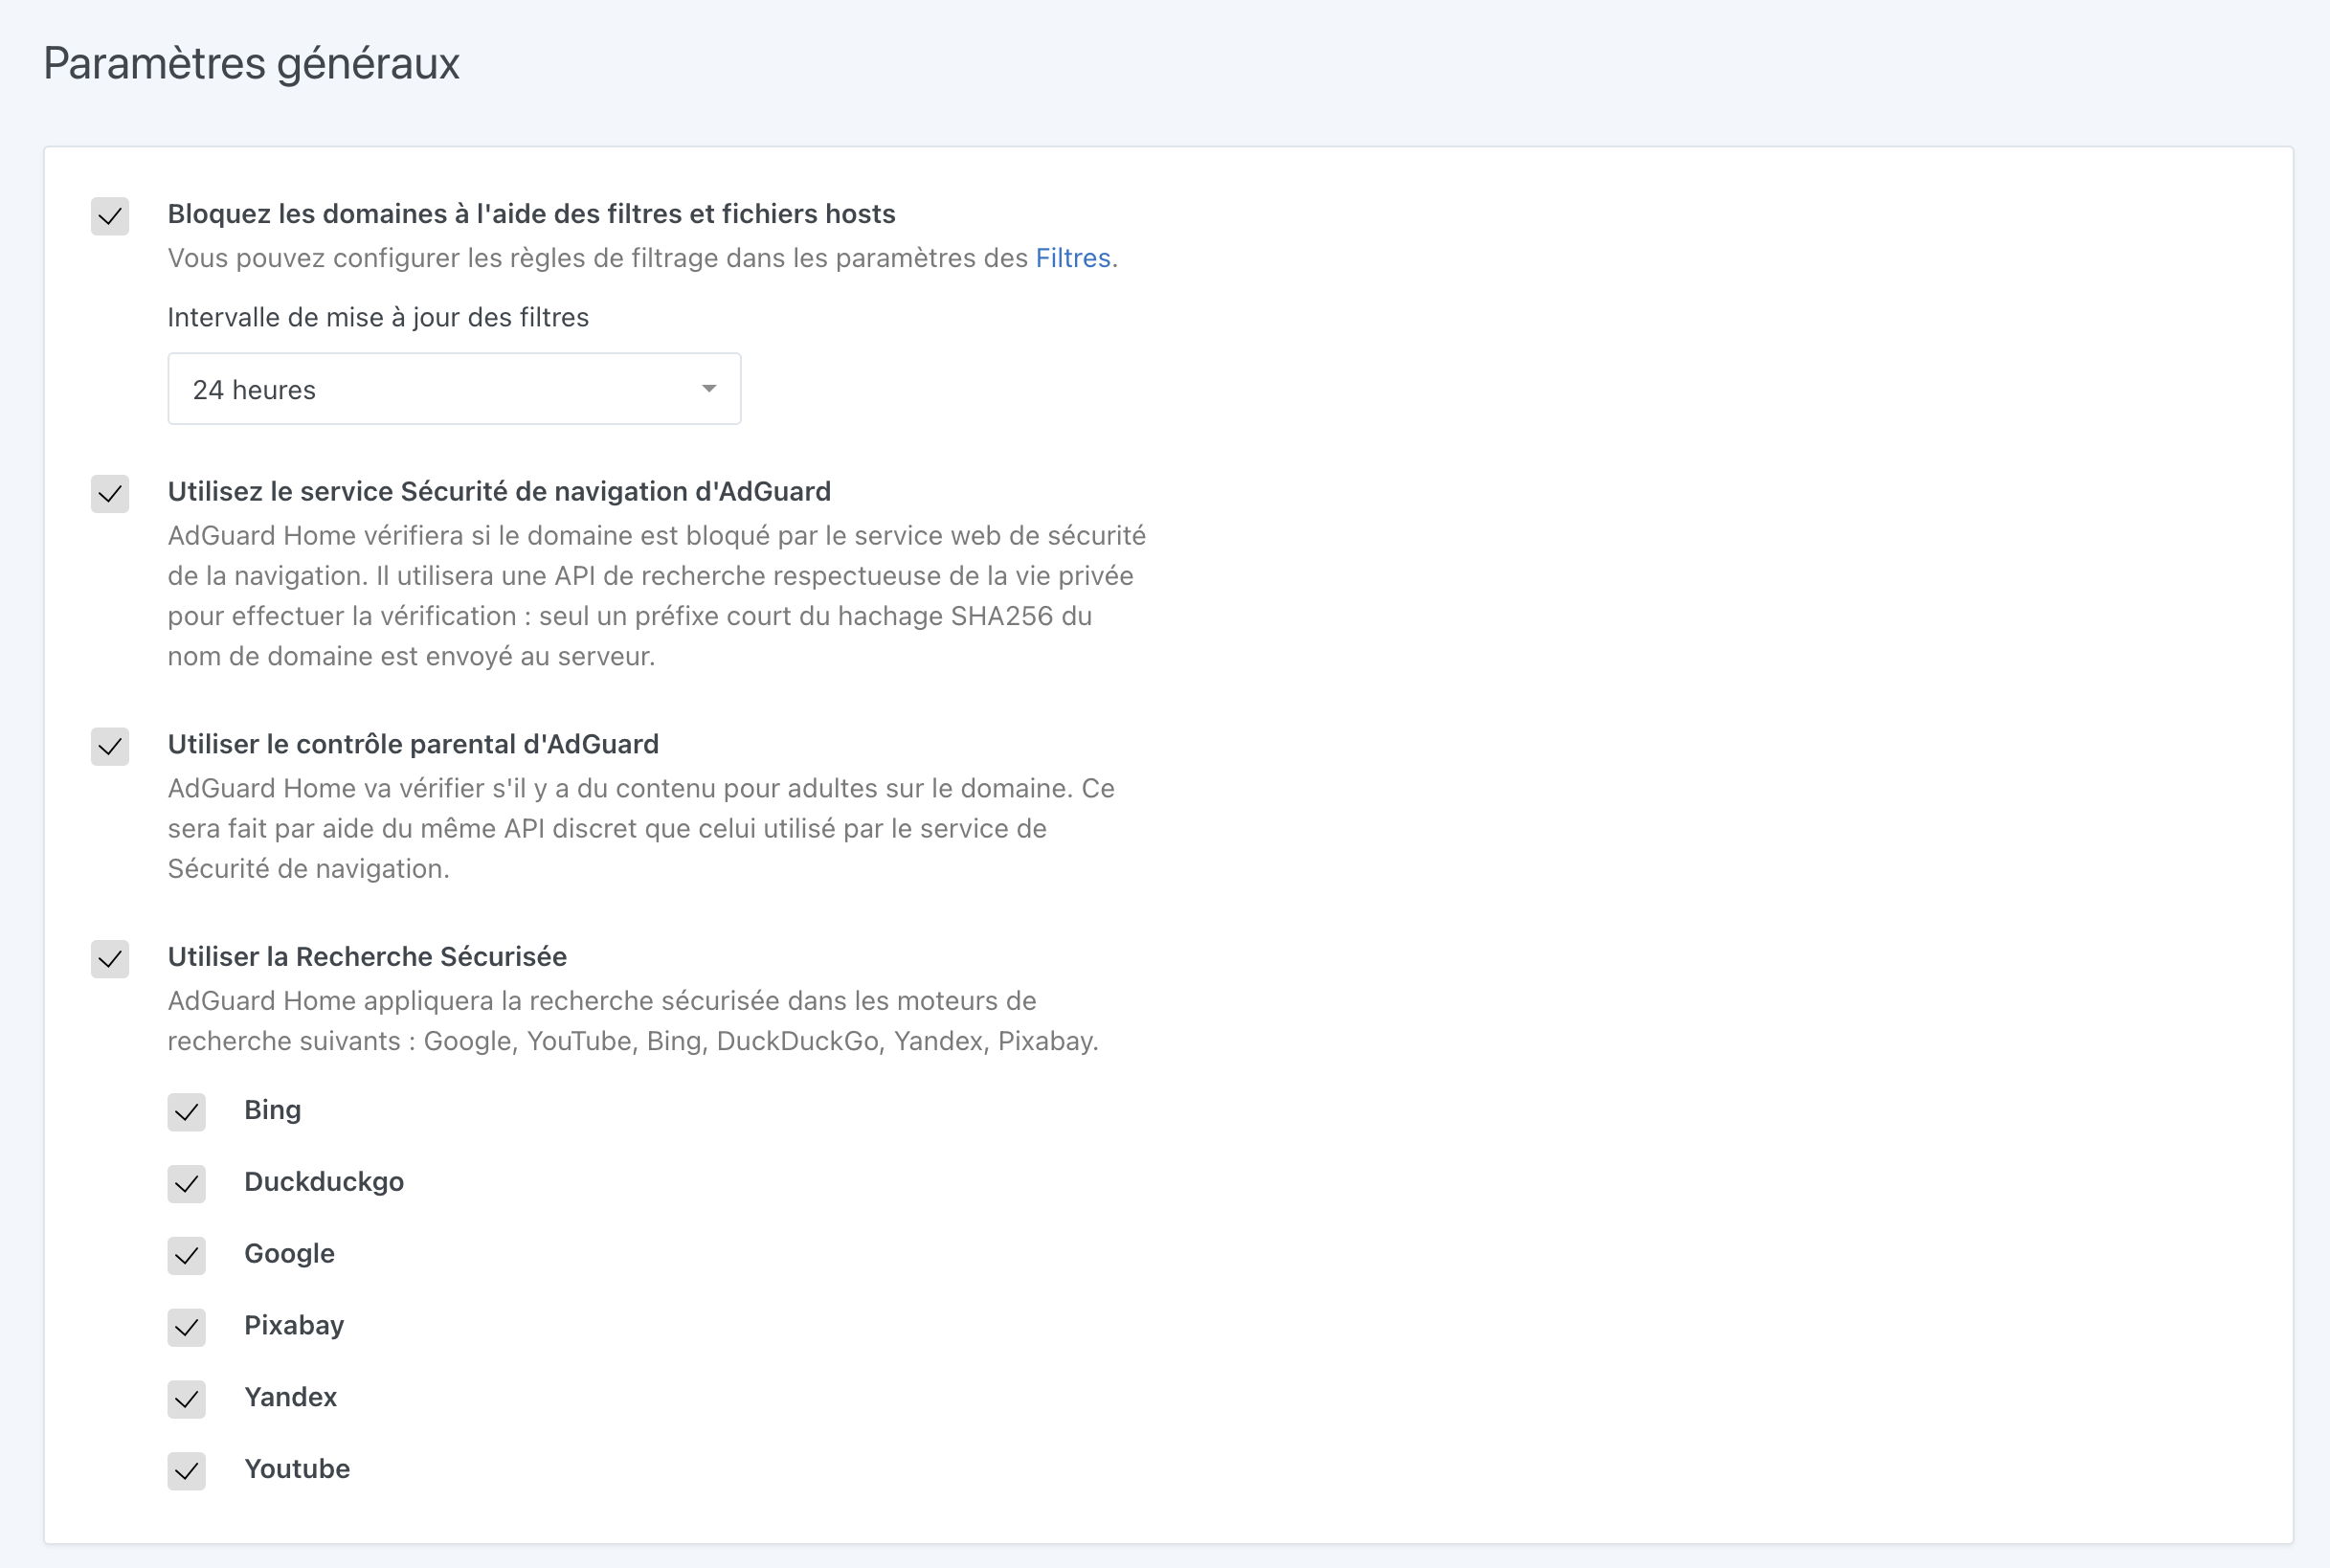Click the Bing label text
Image resolution: width=2330 pixels, height=1568 pixels.
click(x=272, y=1110)
